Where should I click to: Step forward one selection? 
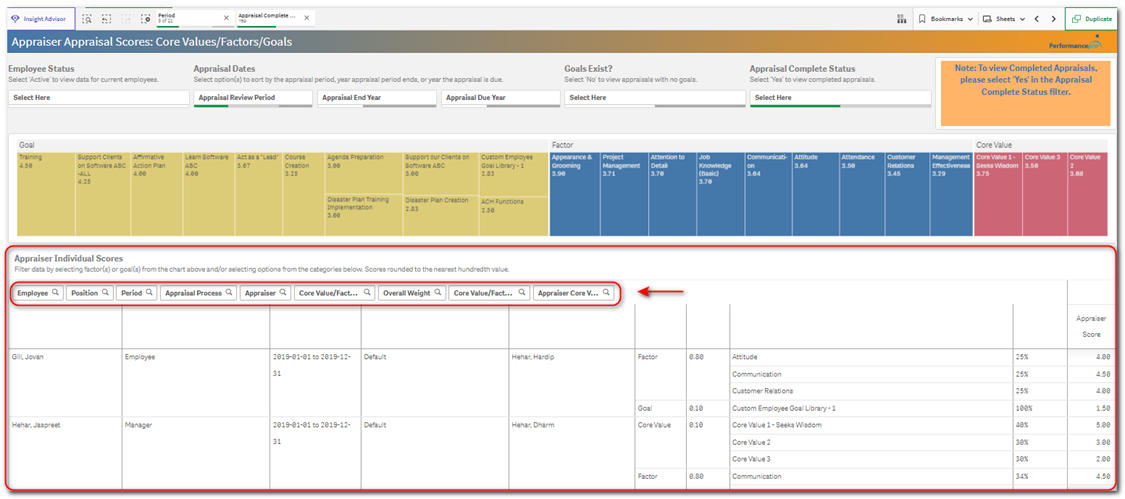pyautogui.click(x=126, y=19)
